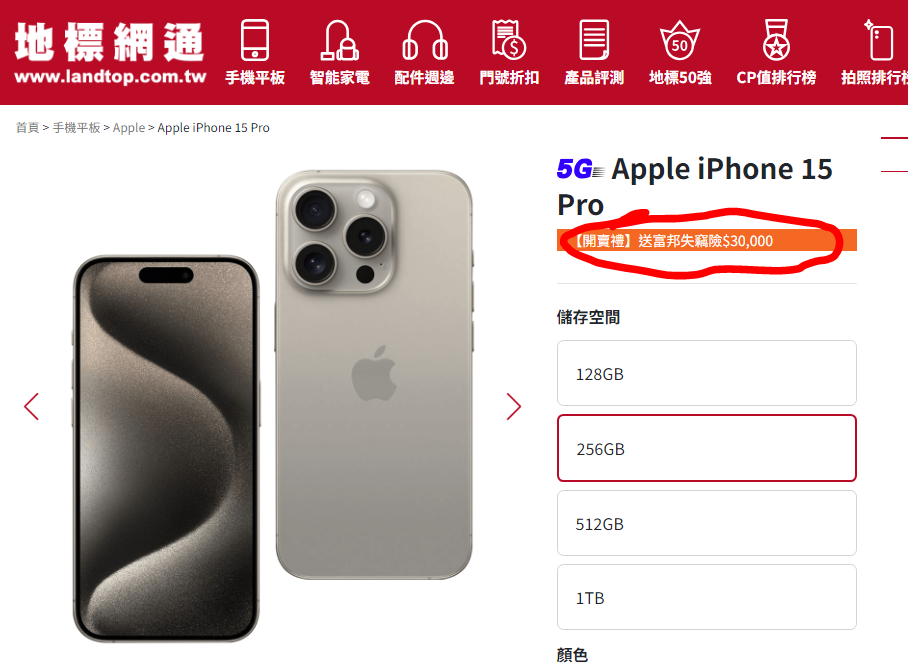The image size is (908, 667).
Task: Open the 地標50強 crown icon
Action: coord(680,40)
